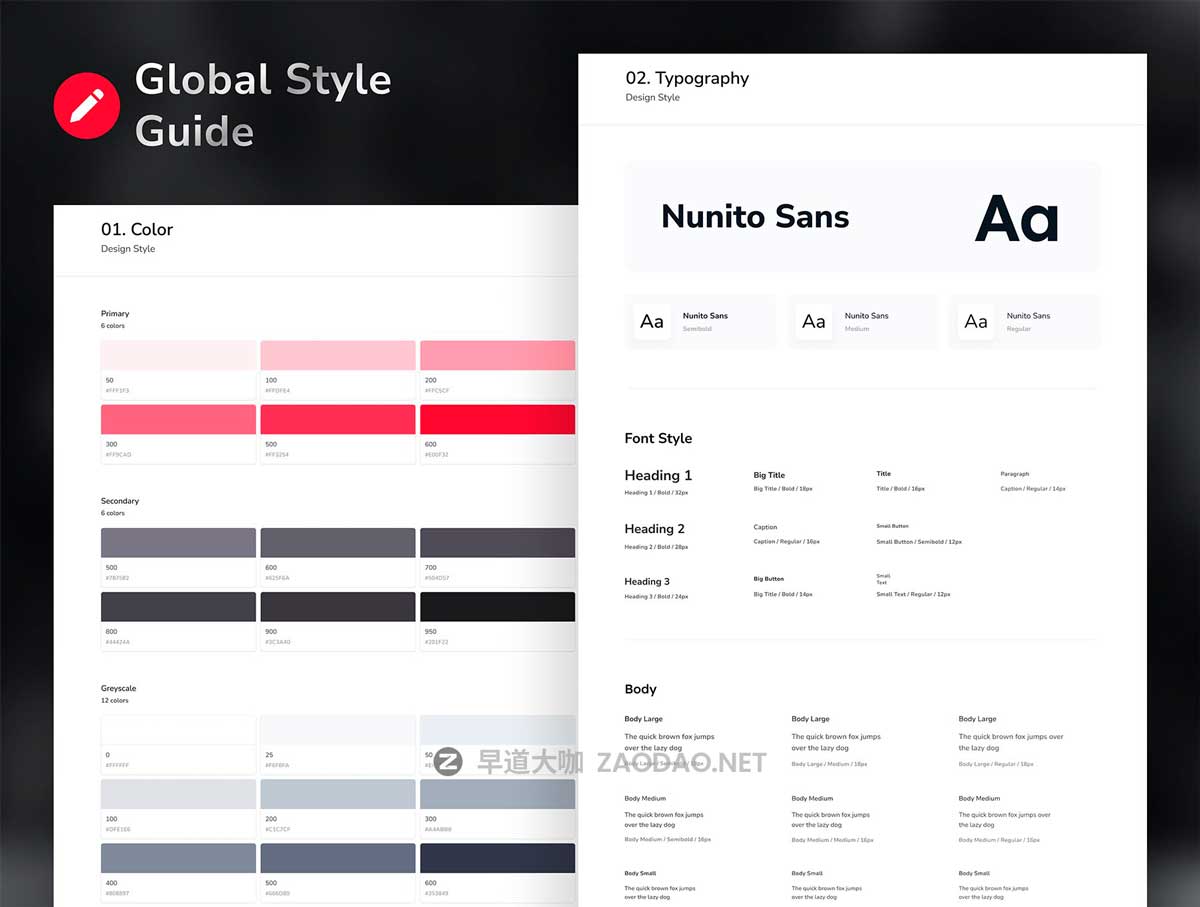Image resolution: width=1200 pixels, height=907 pixels.
Task: Select the Primary 500 red swatch
Action: click(337, 419)
